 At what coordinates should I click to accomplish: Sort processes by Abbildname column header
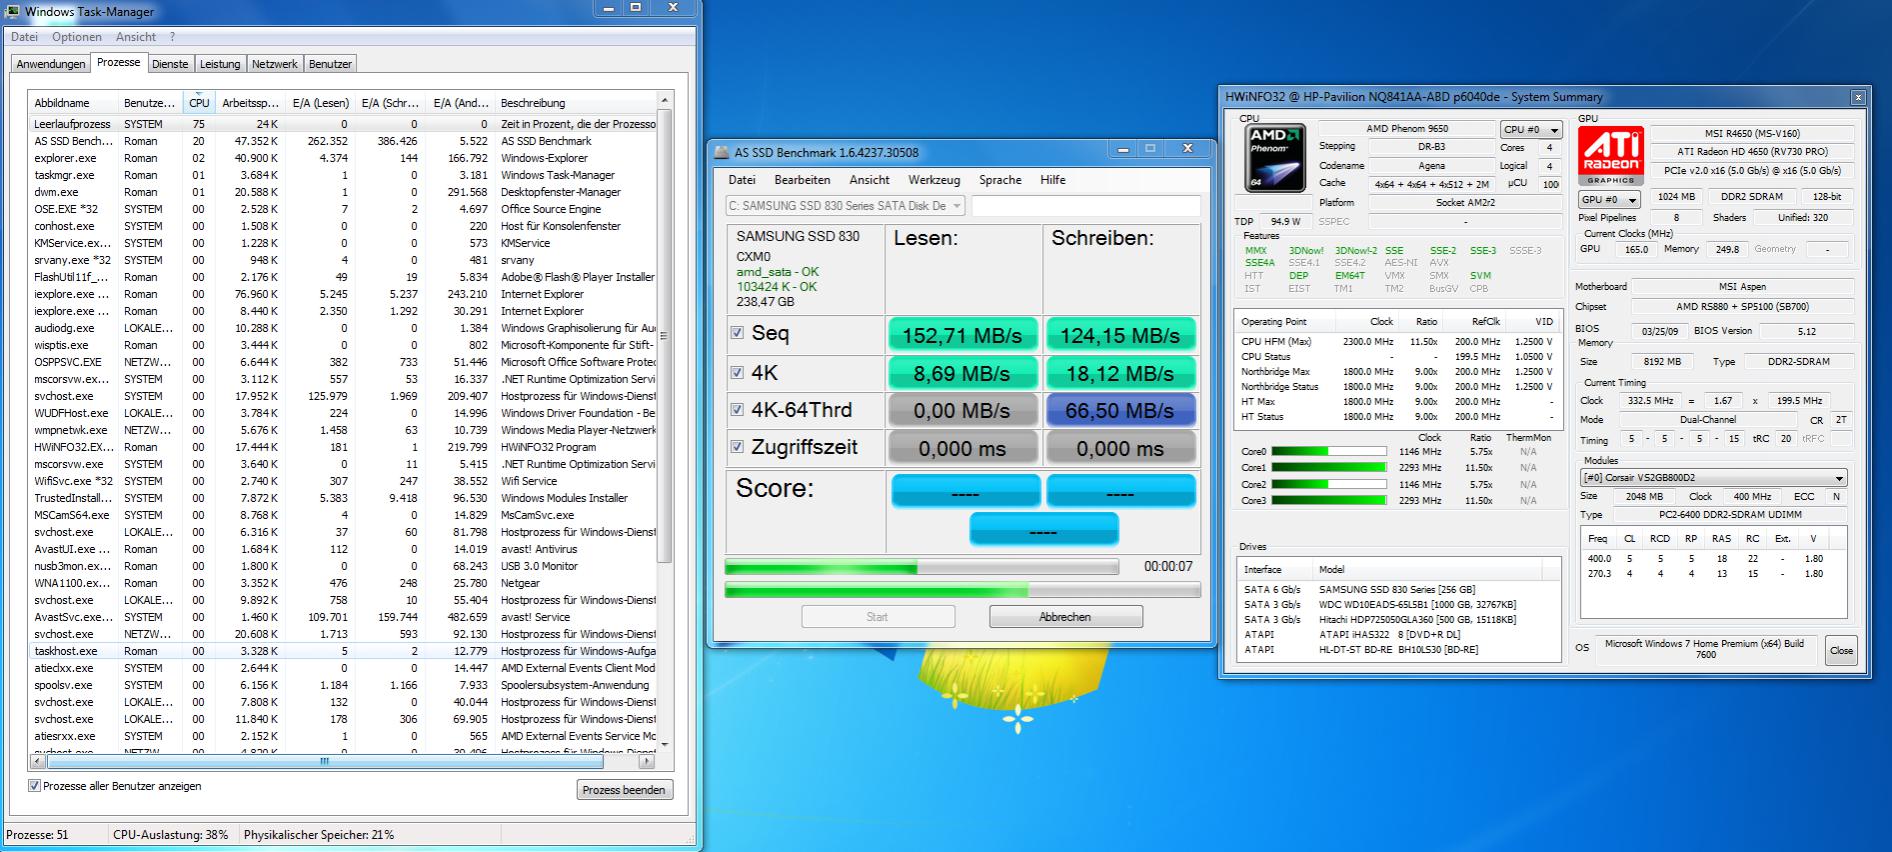[x=74, y=103]
